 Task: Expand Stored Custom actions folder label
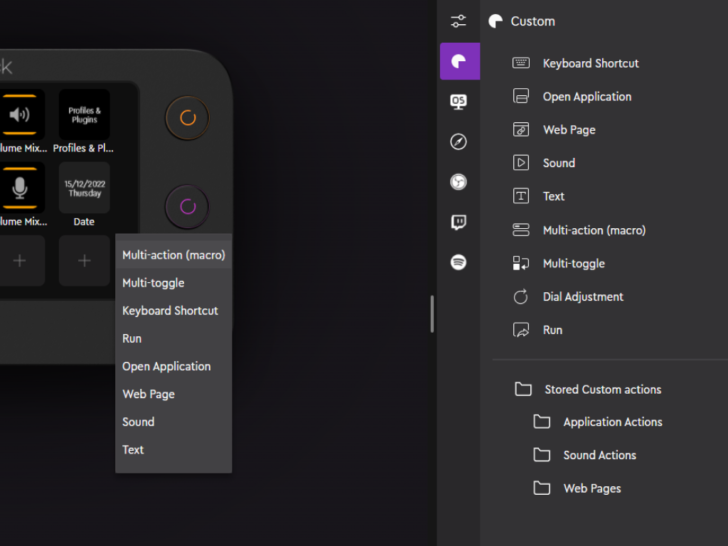[x=603, y=390]
